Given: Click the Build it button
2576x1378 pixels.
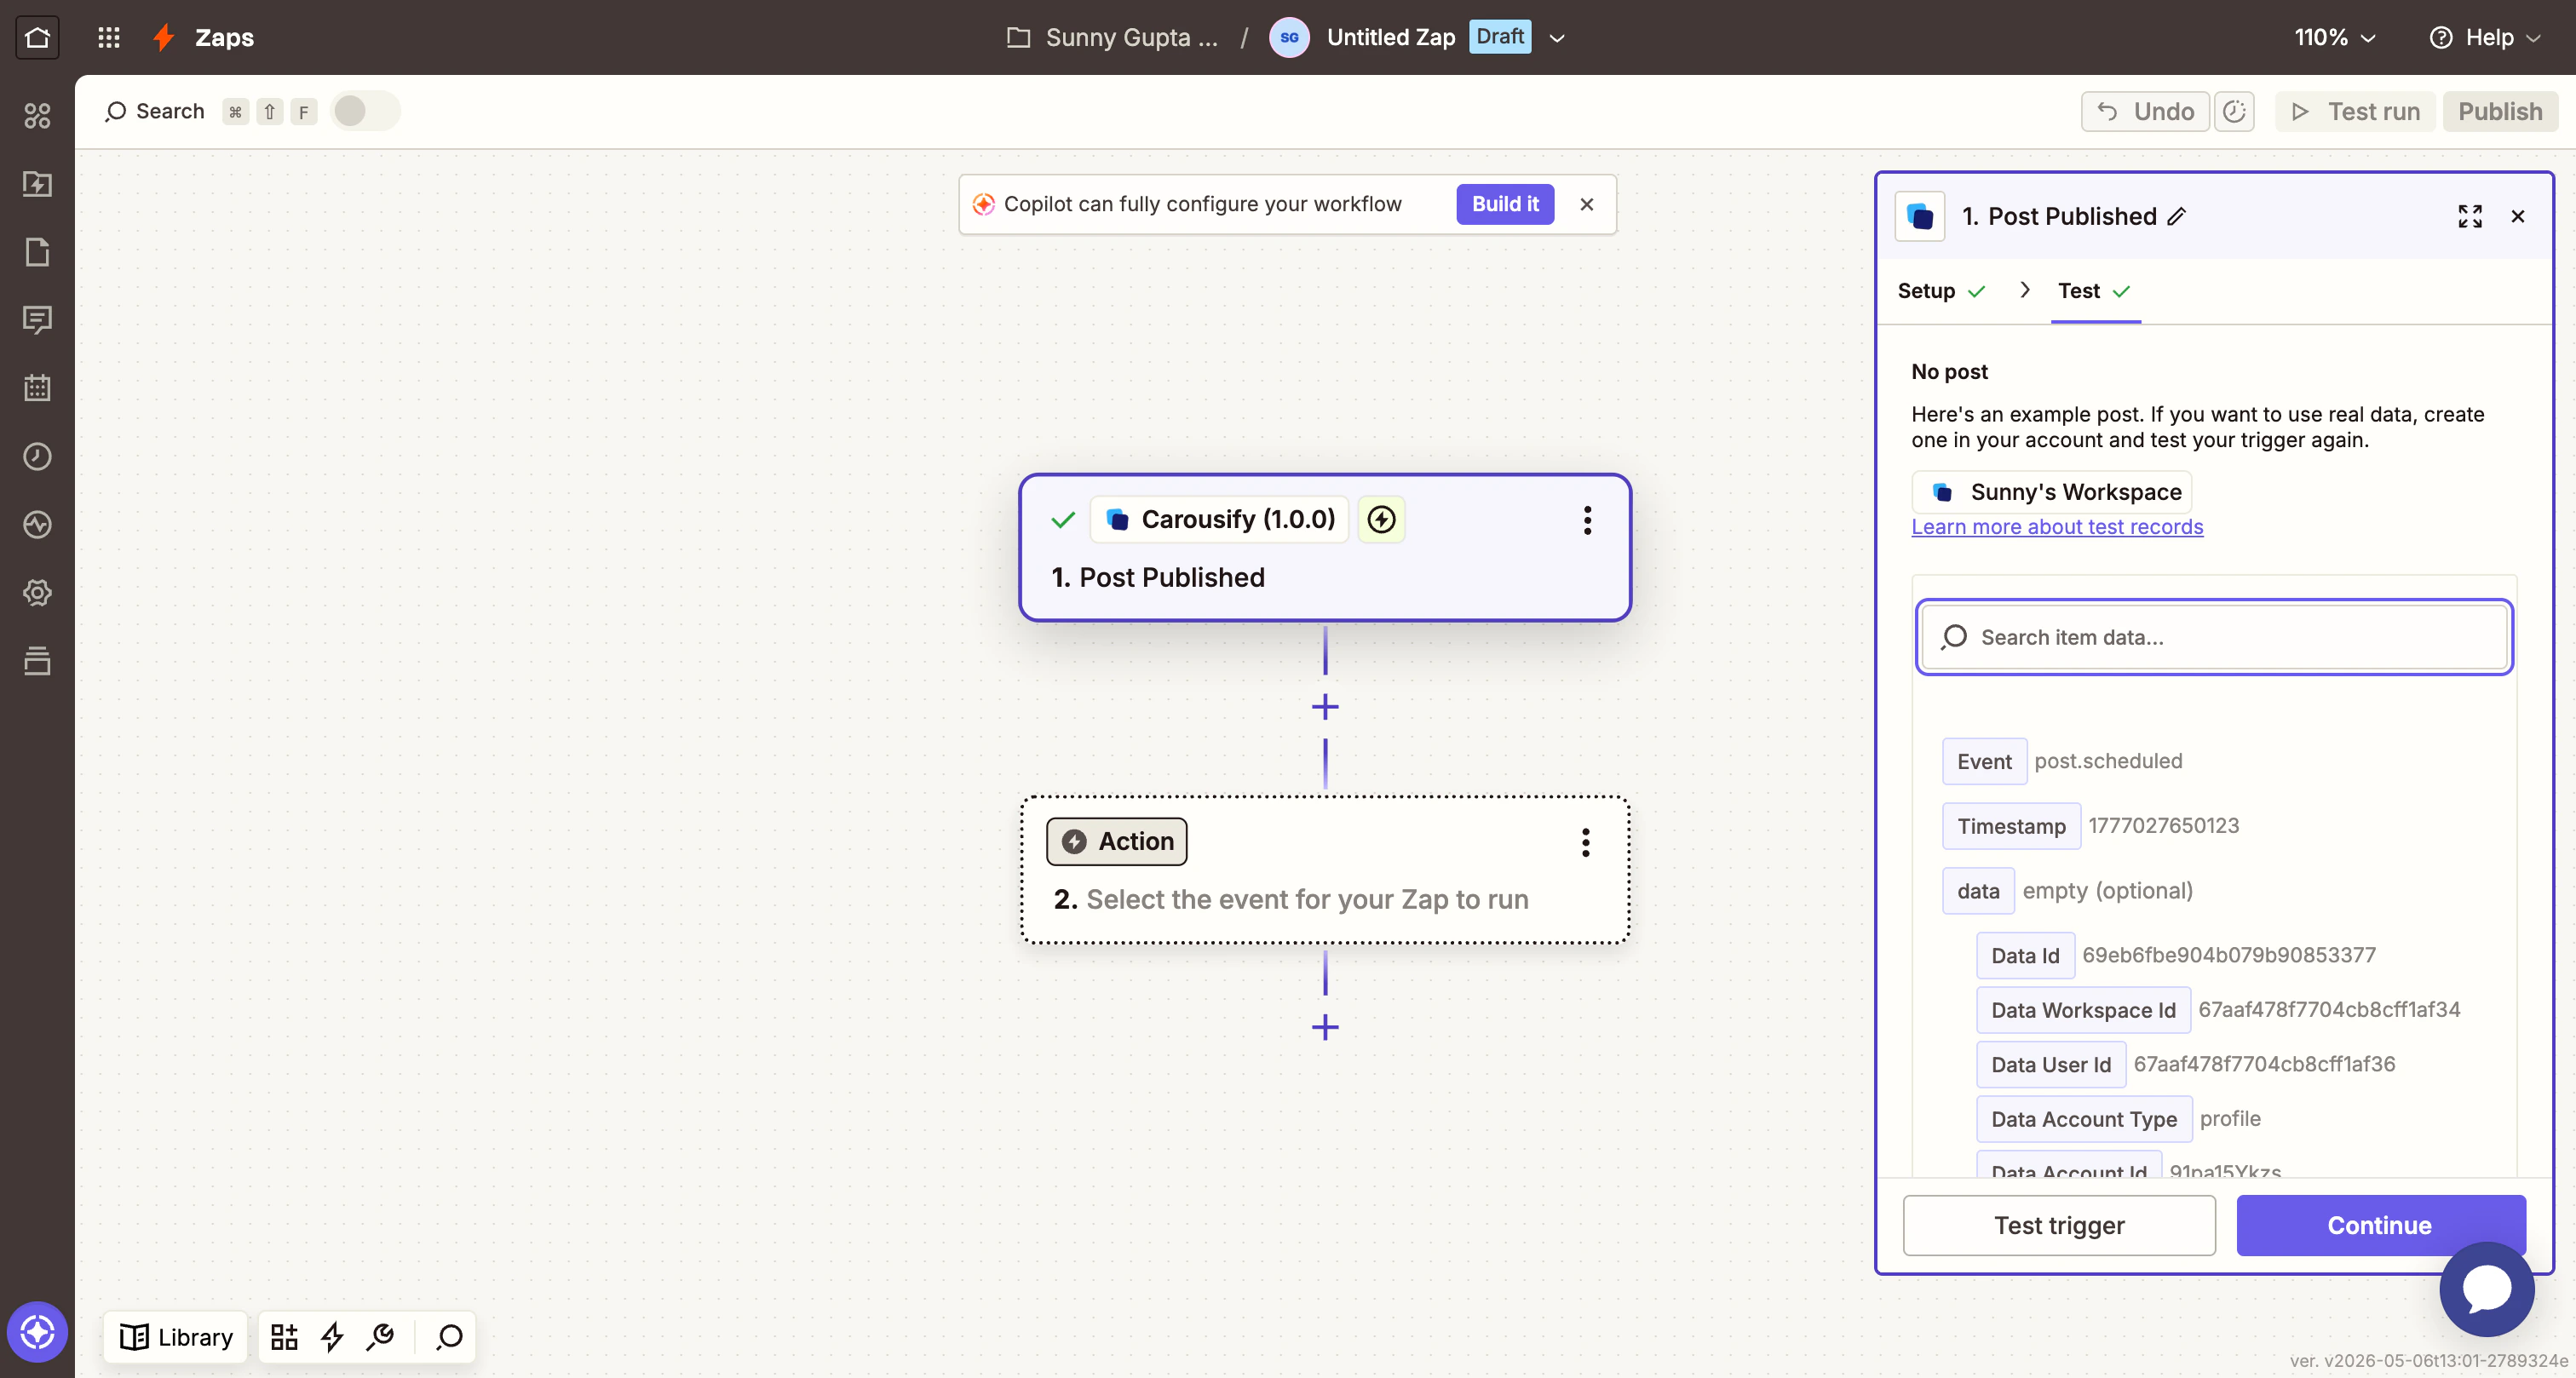Looking at the screenshot, I should click(x=1505, y=204).
